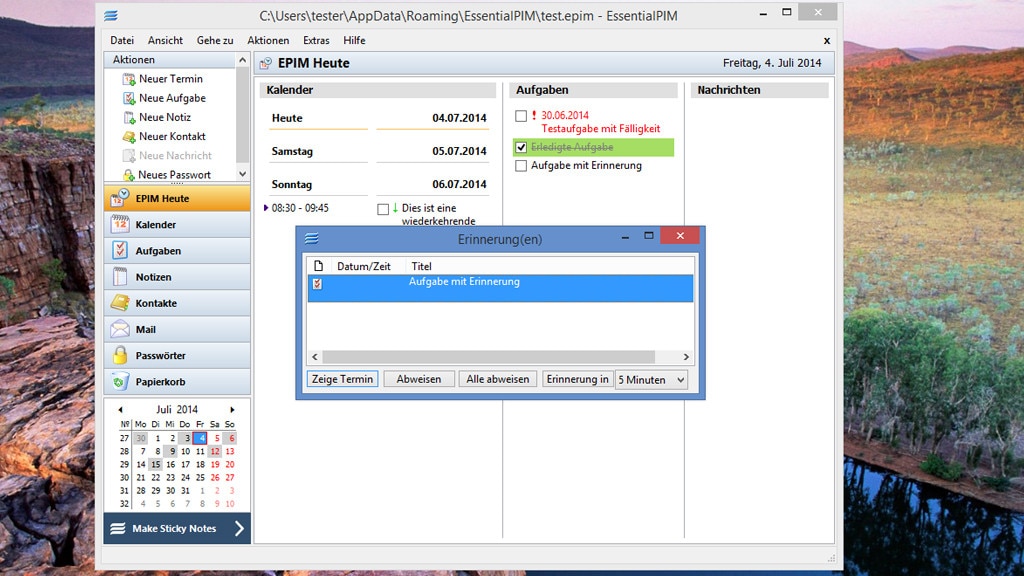Click the reminder list horizontal scrollbar thumb

(488, 357)
